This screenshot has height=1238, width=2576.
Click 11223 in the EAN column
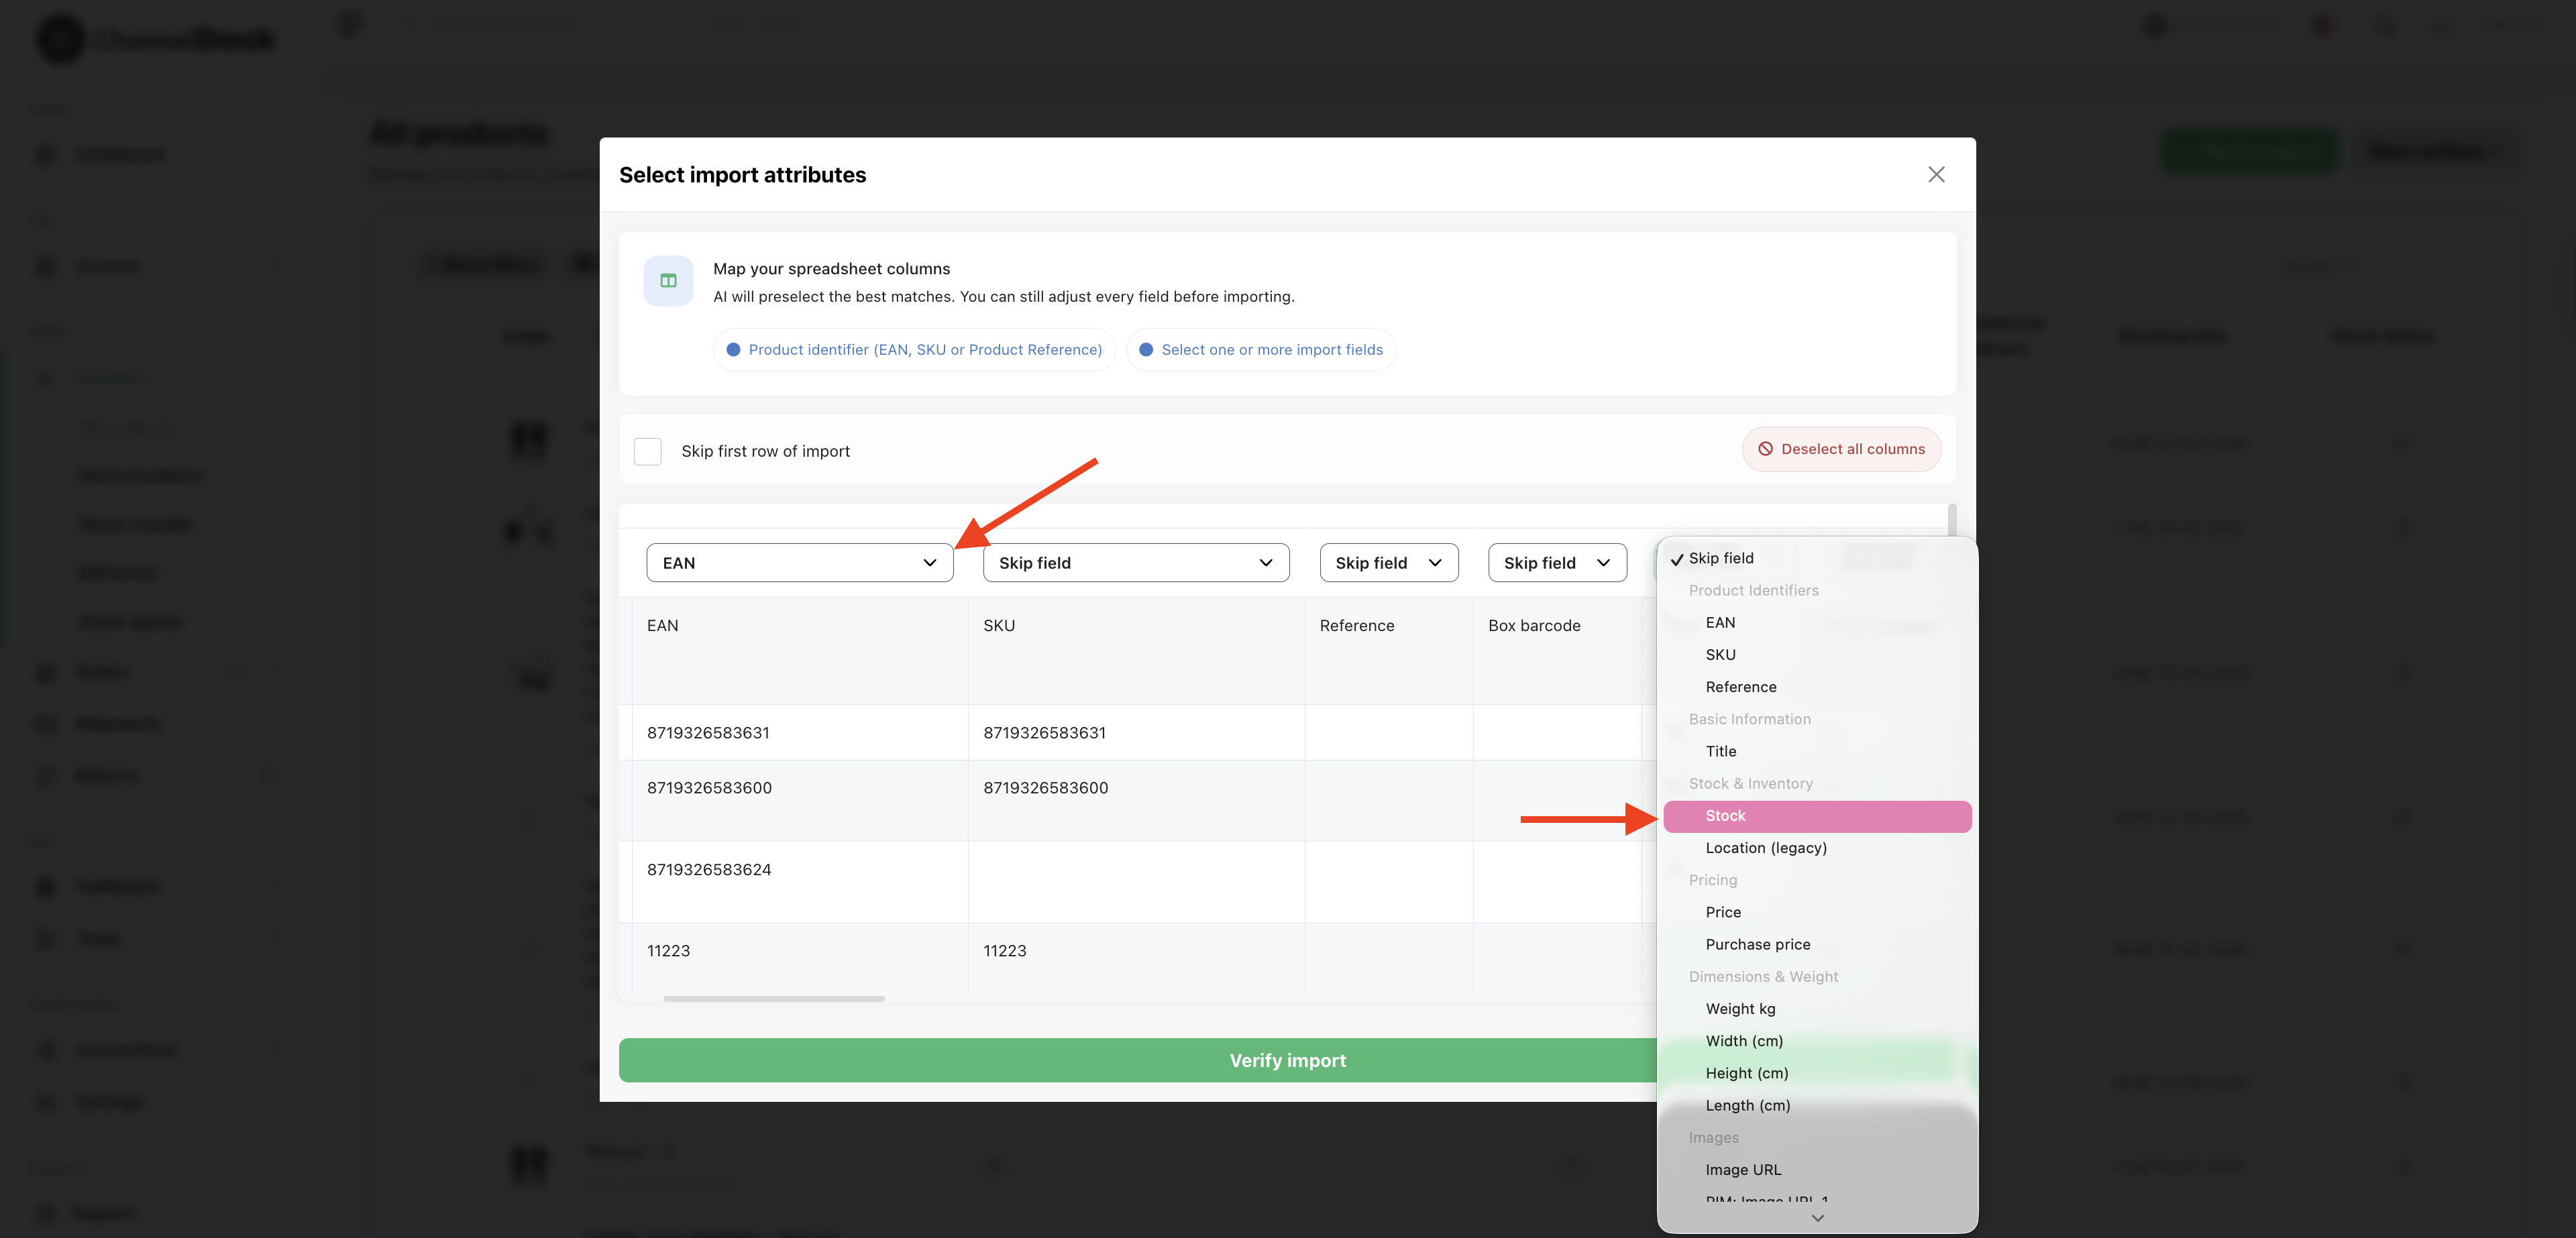(668, 951)
